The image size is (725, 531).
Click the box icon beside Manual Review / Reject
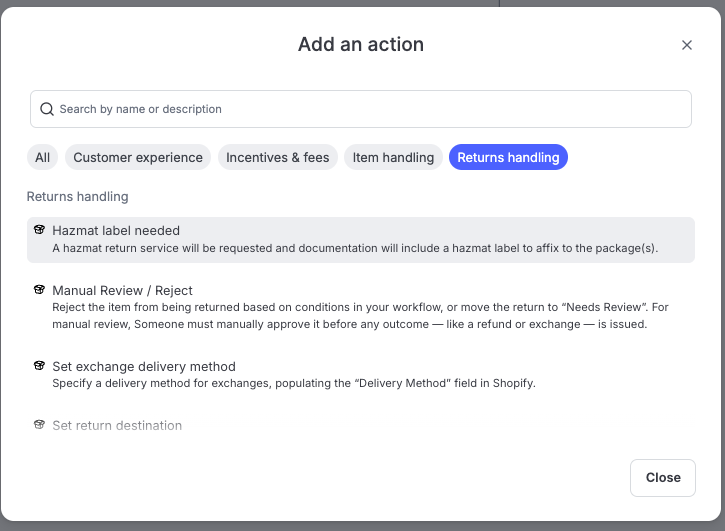click(x=39, y=290)
